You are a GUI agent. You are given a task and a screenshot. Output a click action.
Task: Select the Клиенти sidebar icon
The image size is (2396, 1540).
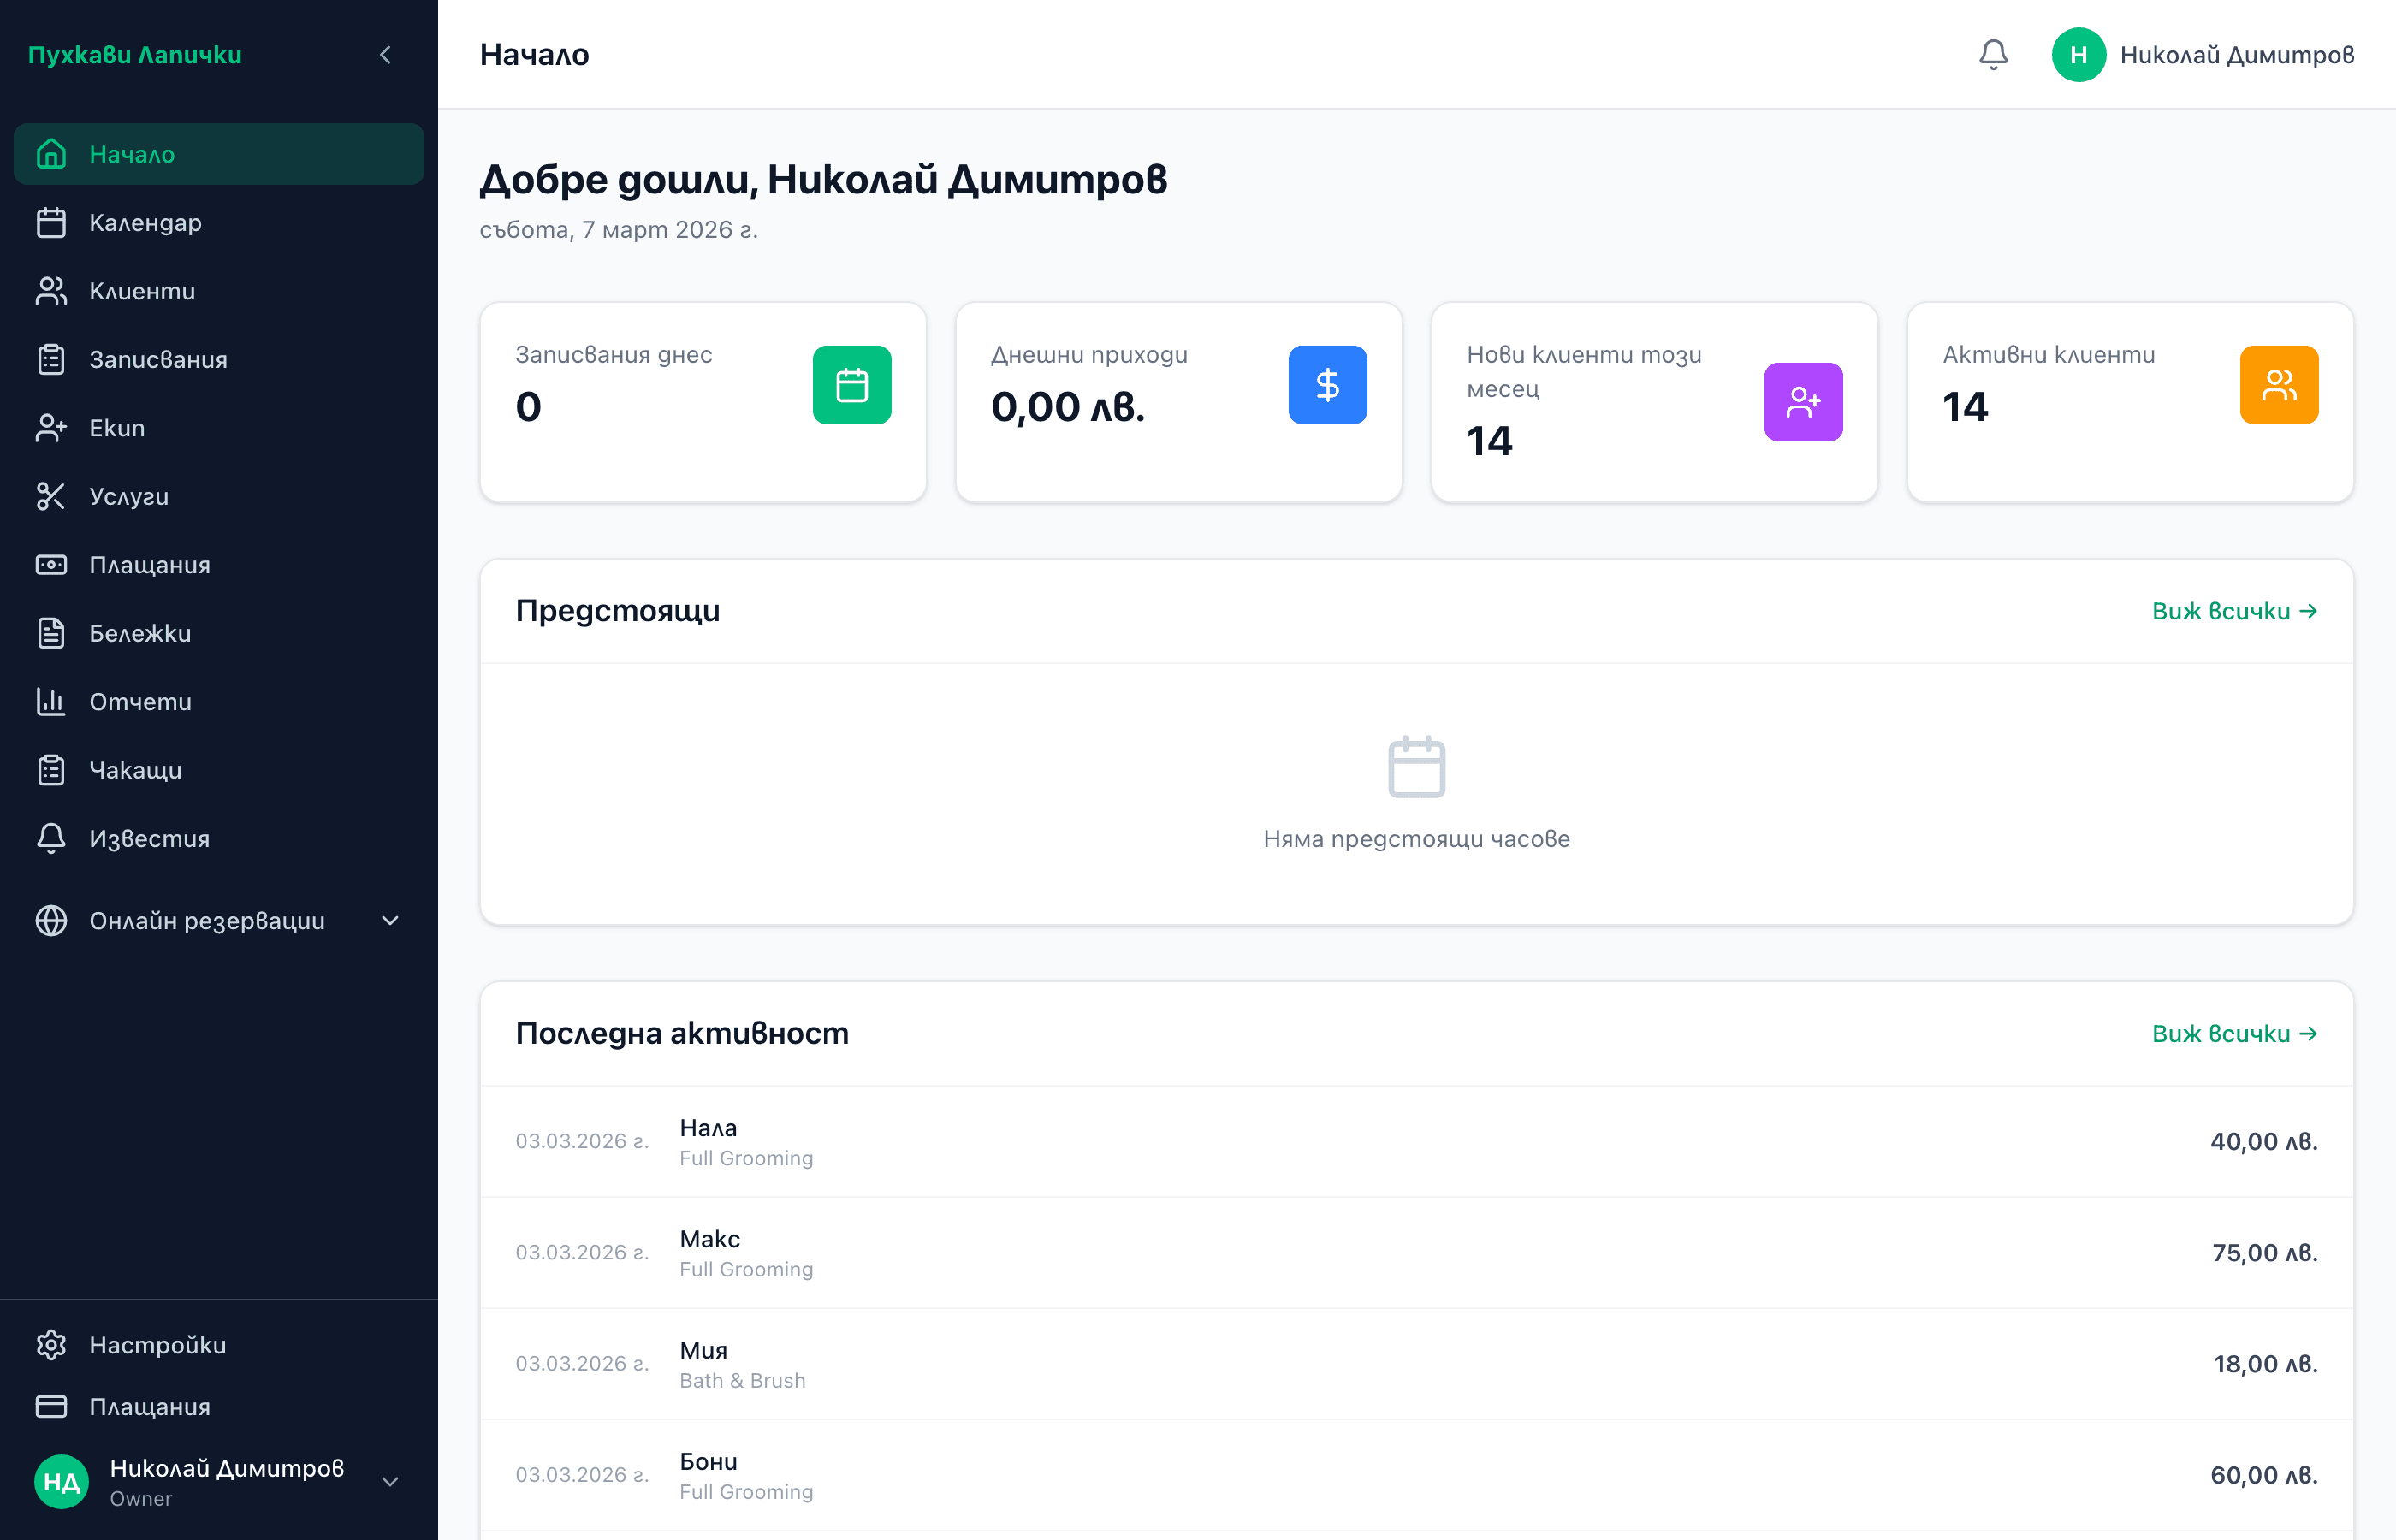(52, 290)
